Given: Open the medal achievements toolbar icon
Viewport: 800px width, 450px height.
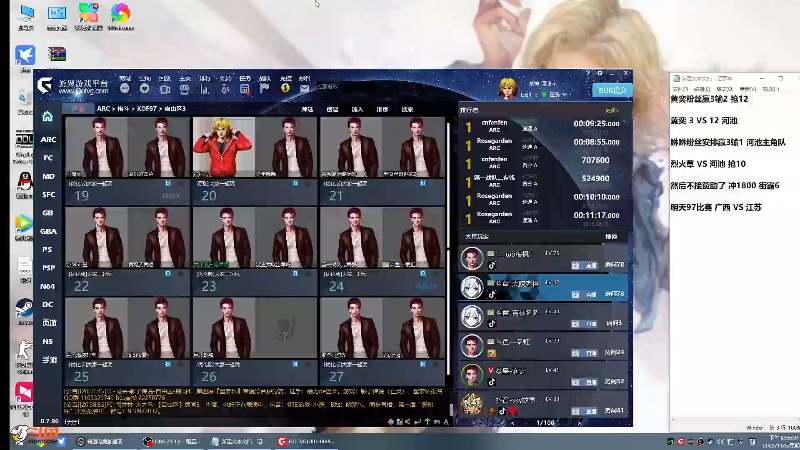Looking at the screenshot, I should (225, 89).
